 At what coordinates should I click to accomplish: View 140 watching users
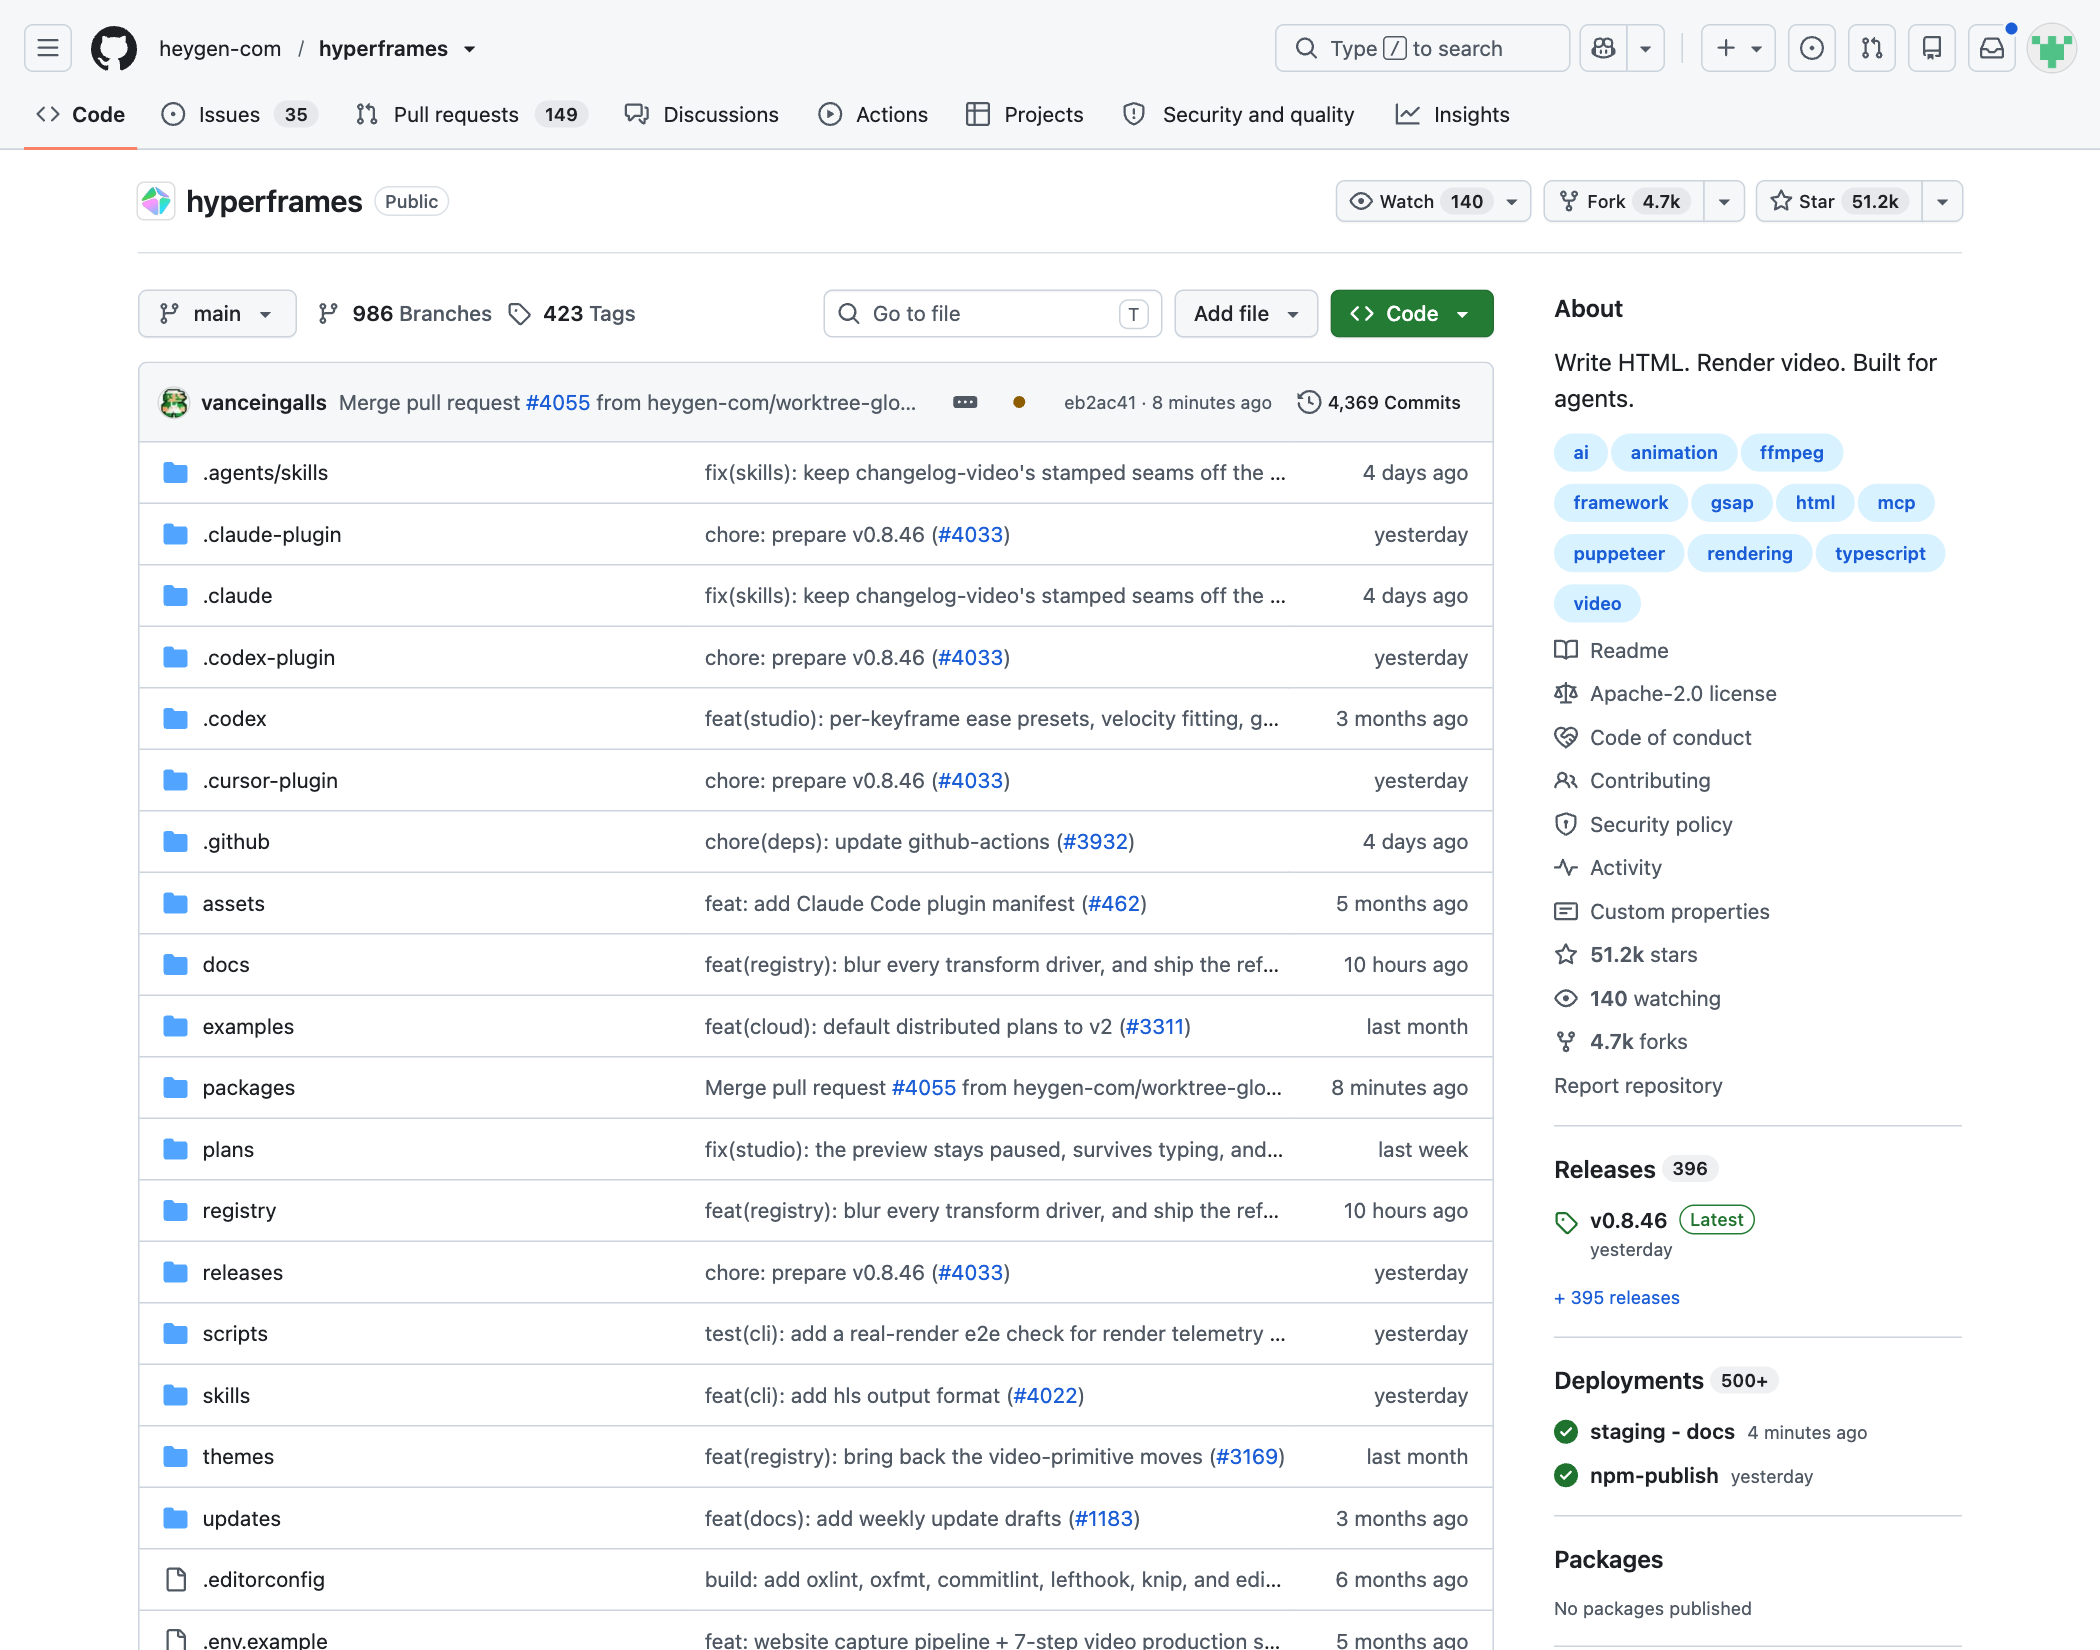[x=1638, y=999]
